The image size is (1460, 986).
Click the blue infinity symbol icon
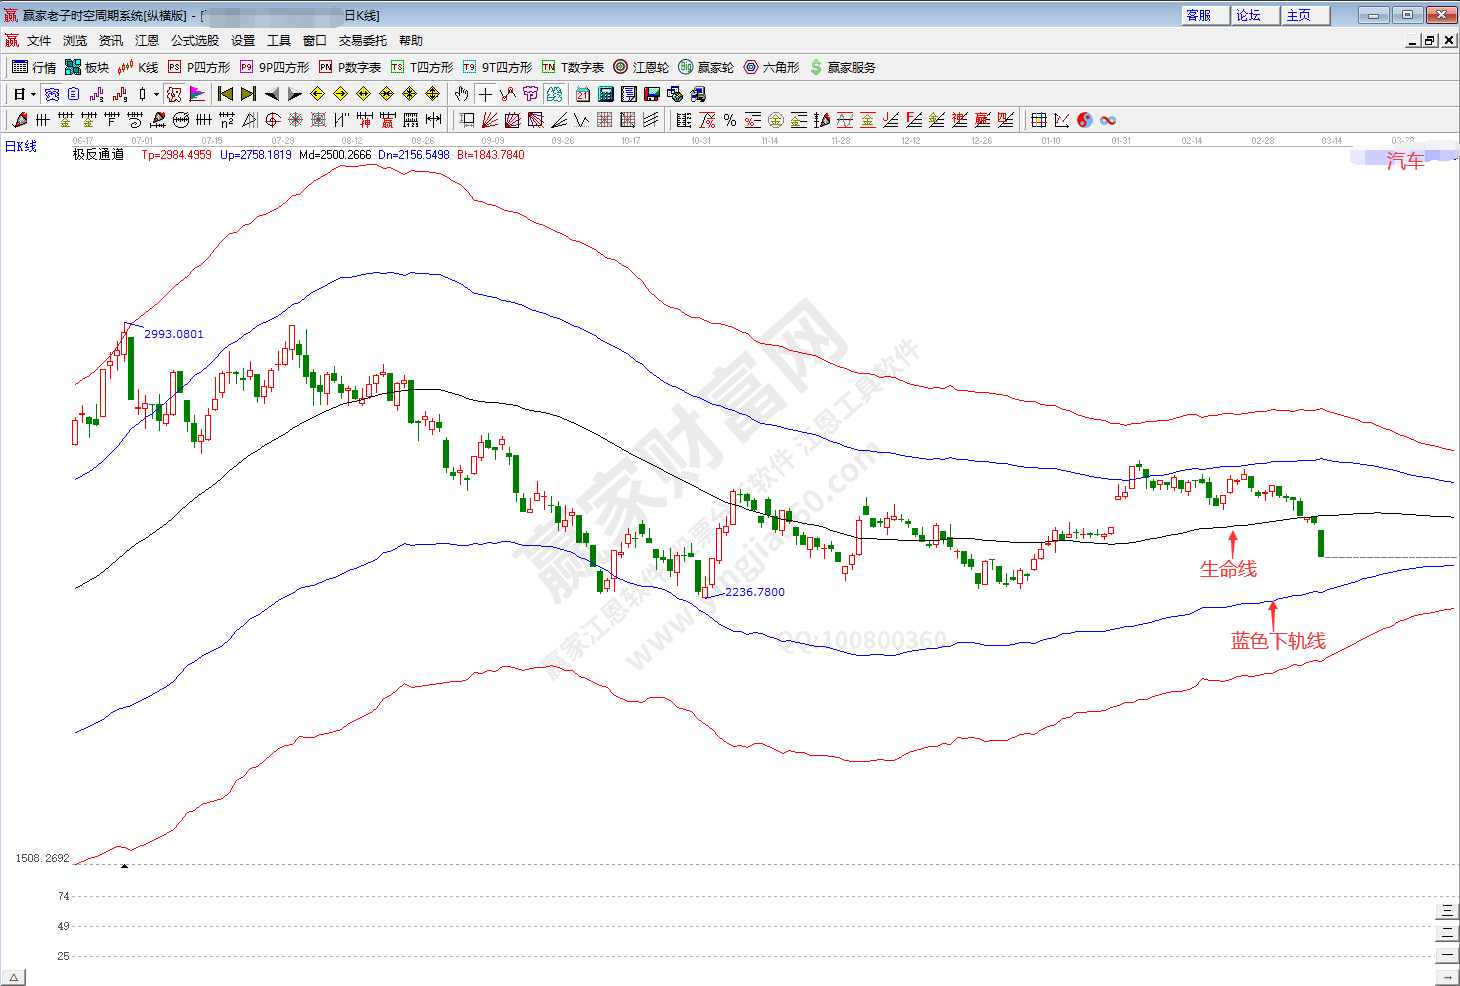coord(1108,120)
